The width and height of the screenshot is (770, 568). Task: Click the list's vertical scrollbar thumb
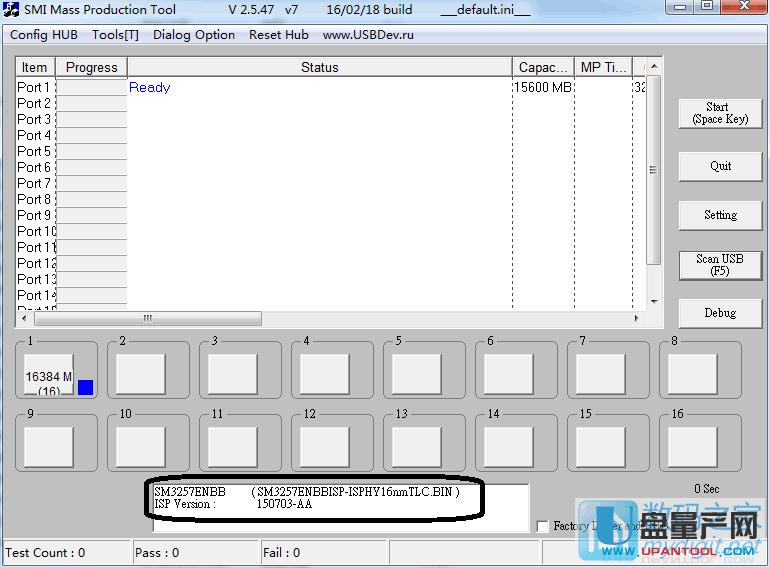click(x=654, y=170)
